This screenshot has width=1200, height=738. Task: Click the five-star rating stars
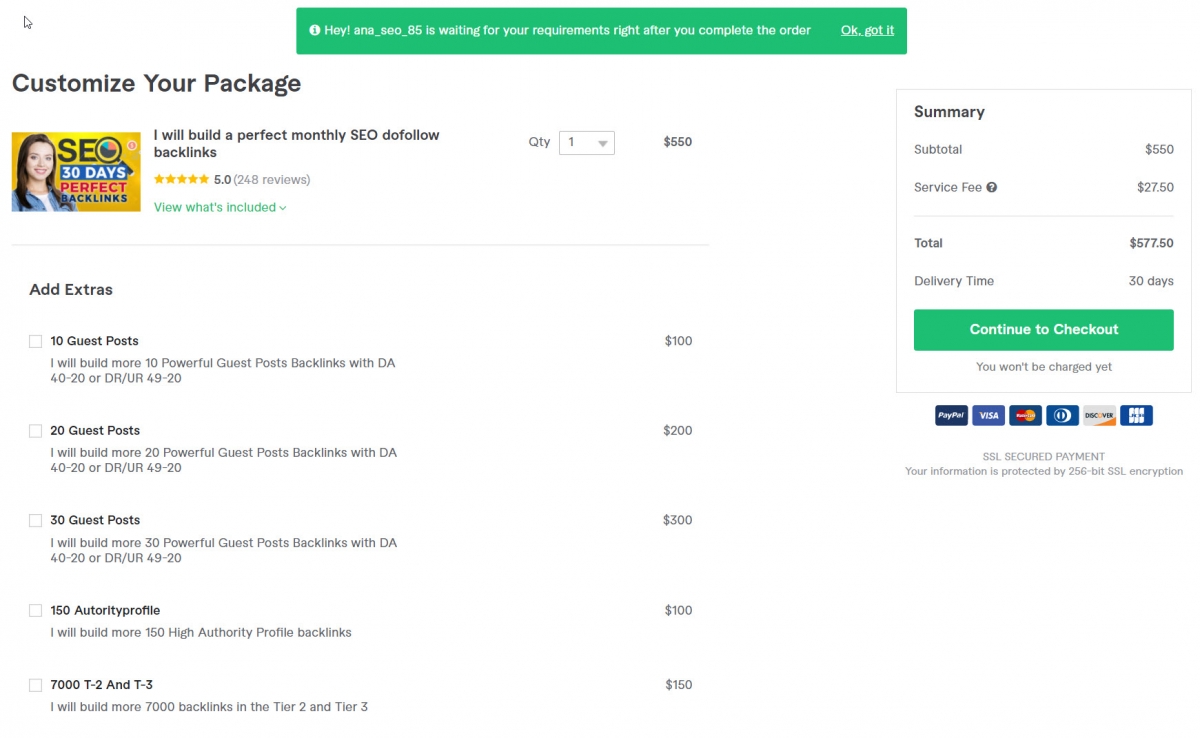pyautogui.click(x=181, y=180)
